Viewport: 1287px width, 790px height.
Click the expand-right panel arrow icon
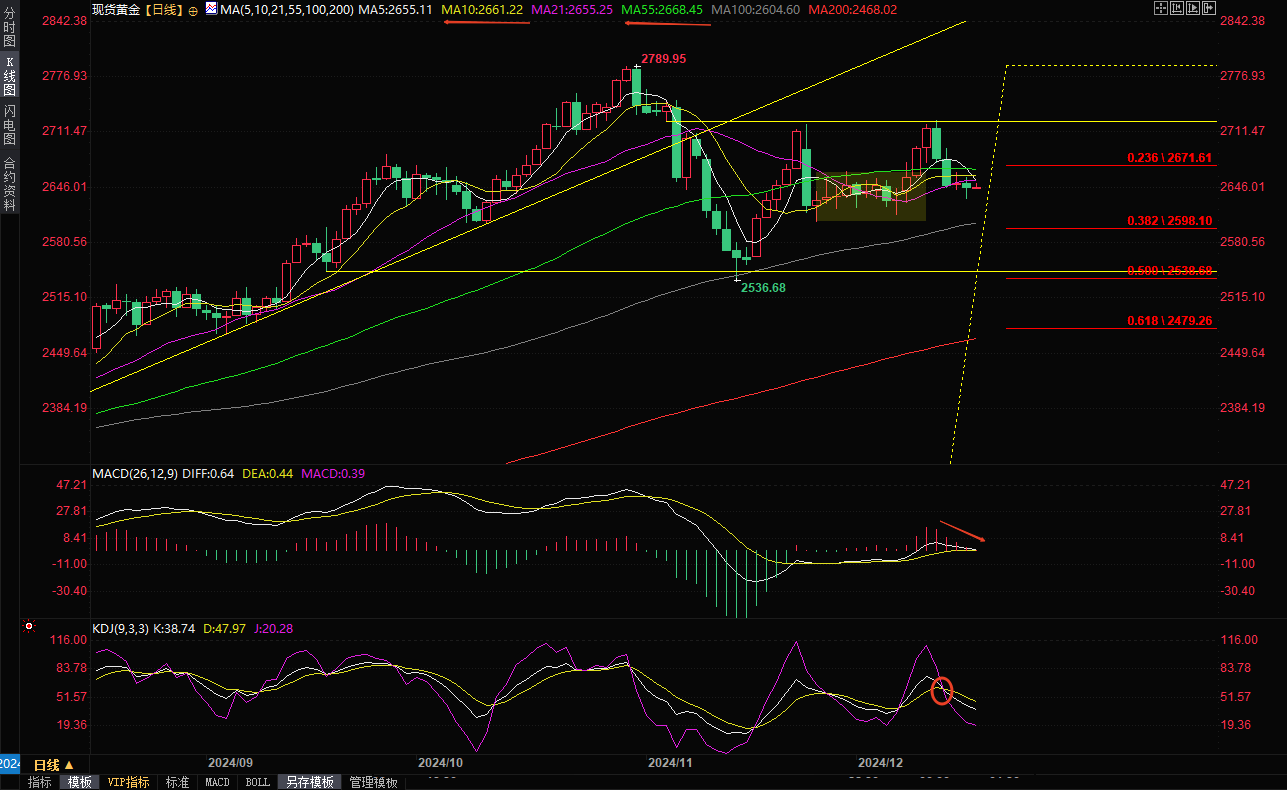coord(1209,8)
